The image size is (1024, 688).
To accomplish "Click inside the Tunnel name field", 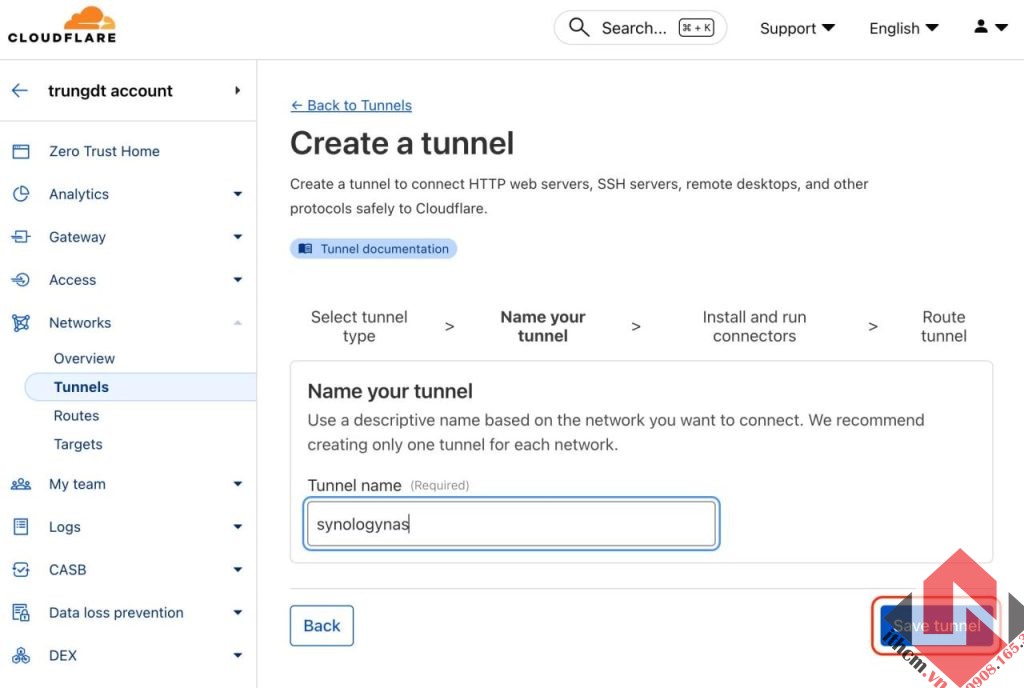I will point(511,523).
